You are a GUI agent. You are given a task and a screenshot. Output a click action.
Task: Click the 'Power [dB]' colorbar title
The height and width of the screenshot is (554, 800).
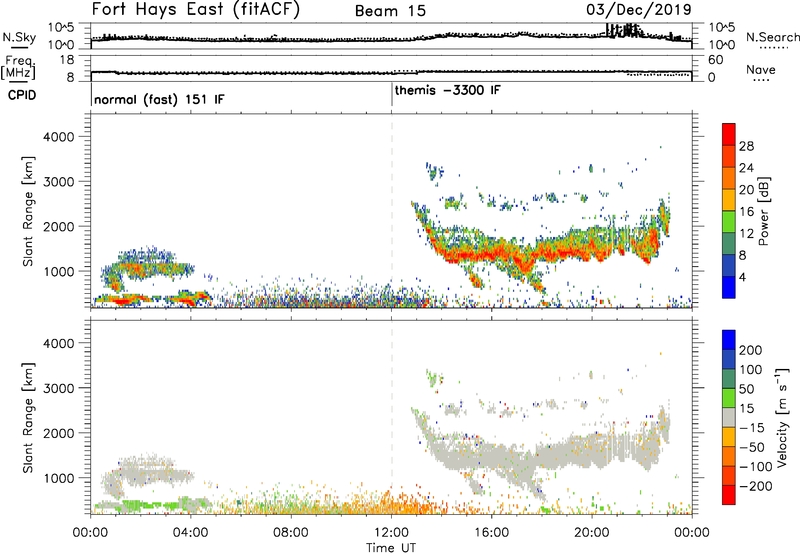click(764, 211)
